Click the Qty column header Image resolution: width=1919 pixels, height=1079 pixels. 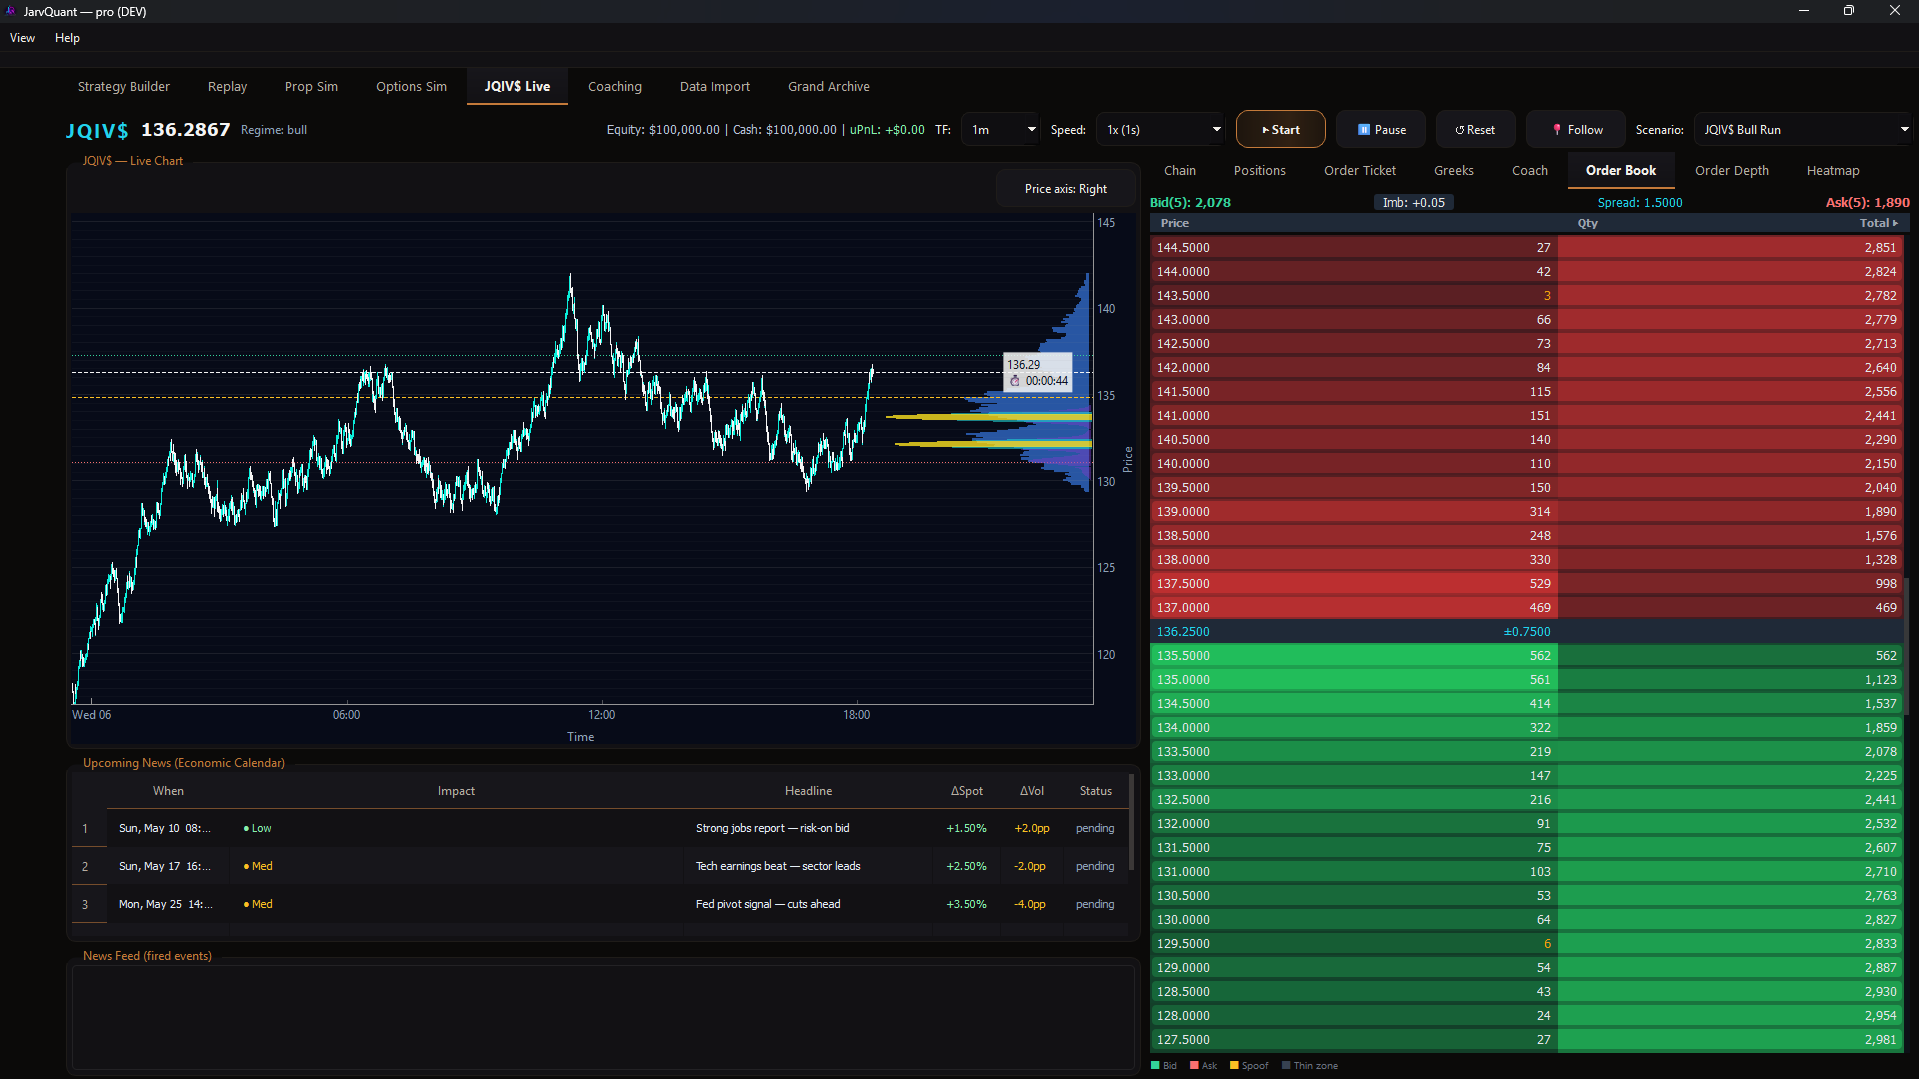pos(1588,223)
